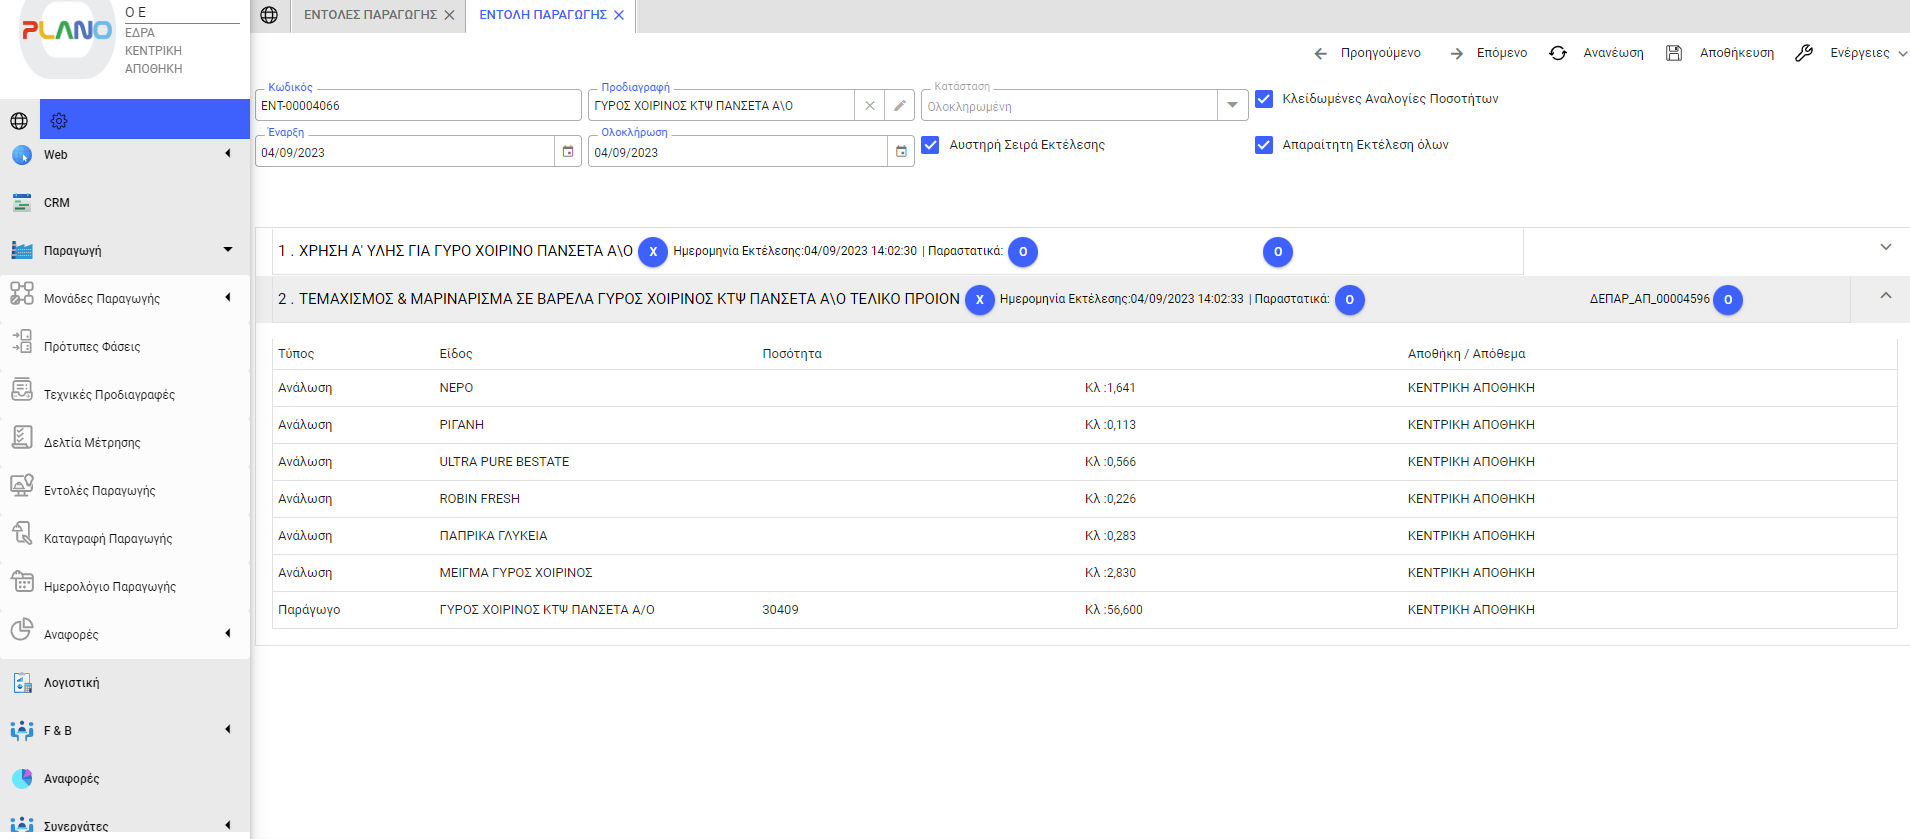Click the PLANO logo
The height and width of the screenshot is (839, 1910).
click(67, 30)
